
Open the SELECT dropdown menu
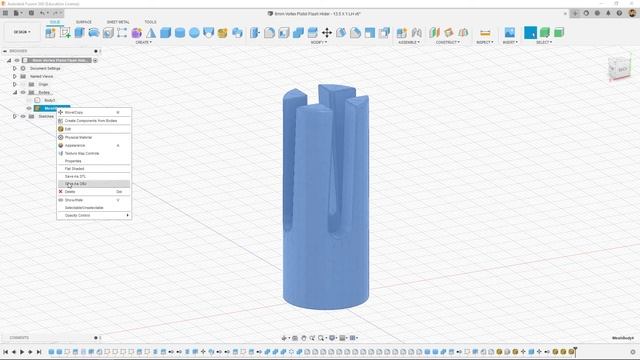(544, 42)
